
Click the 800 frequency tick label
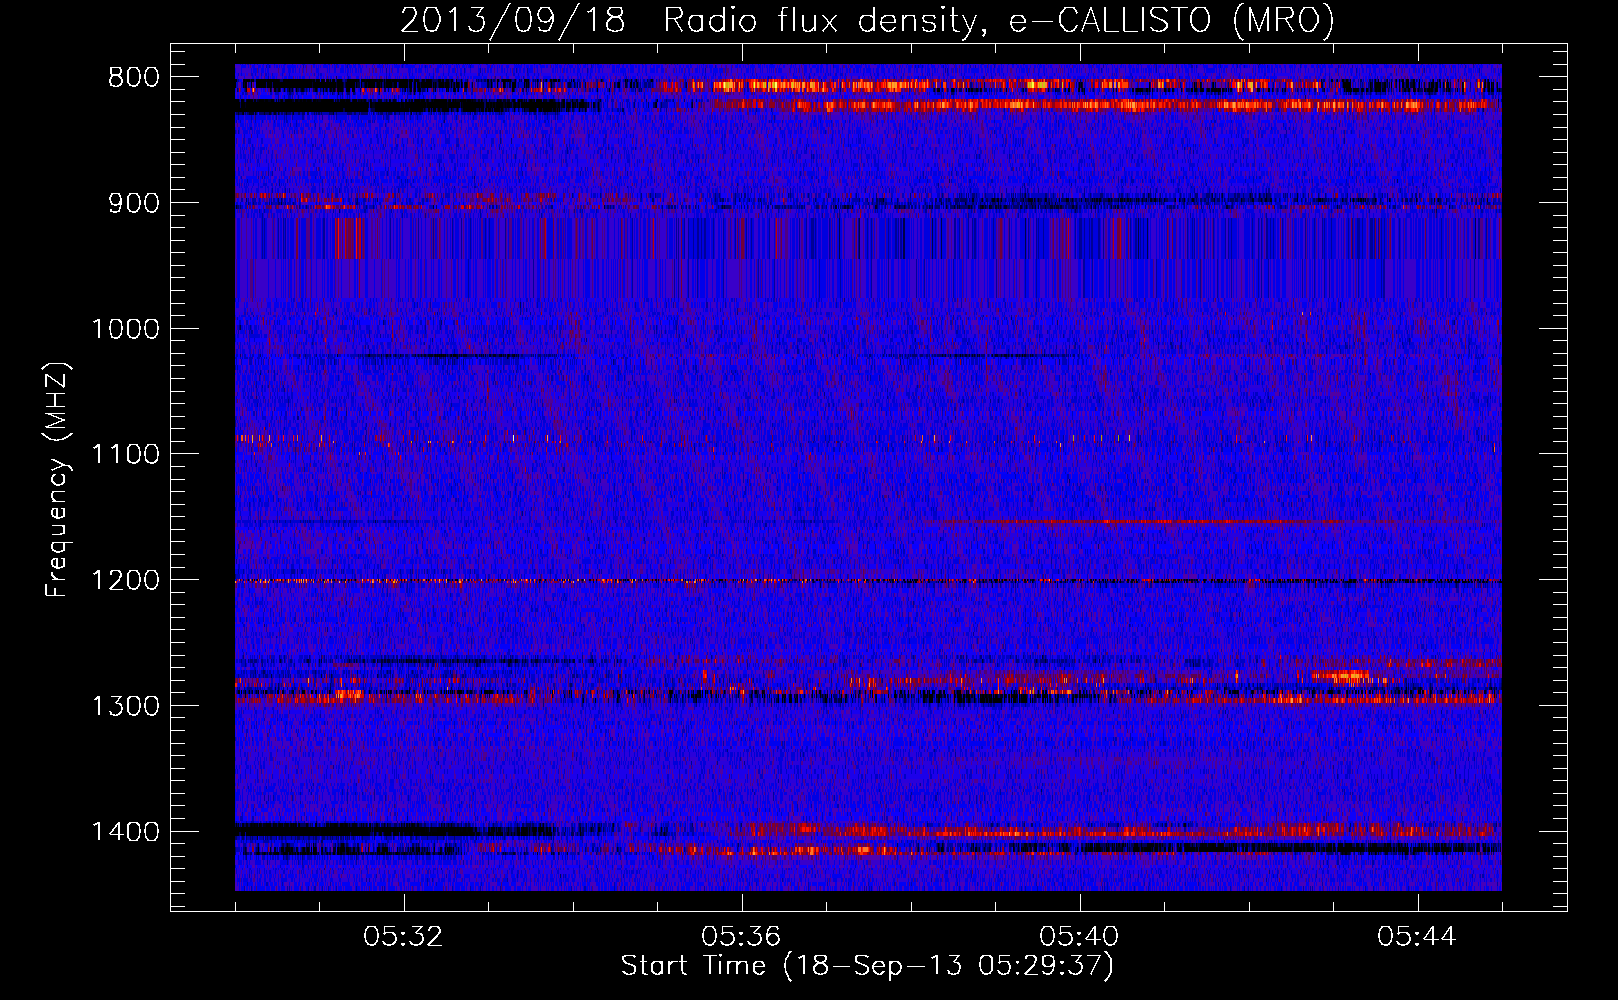[x=133, y=78]
